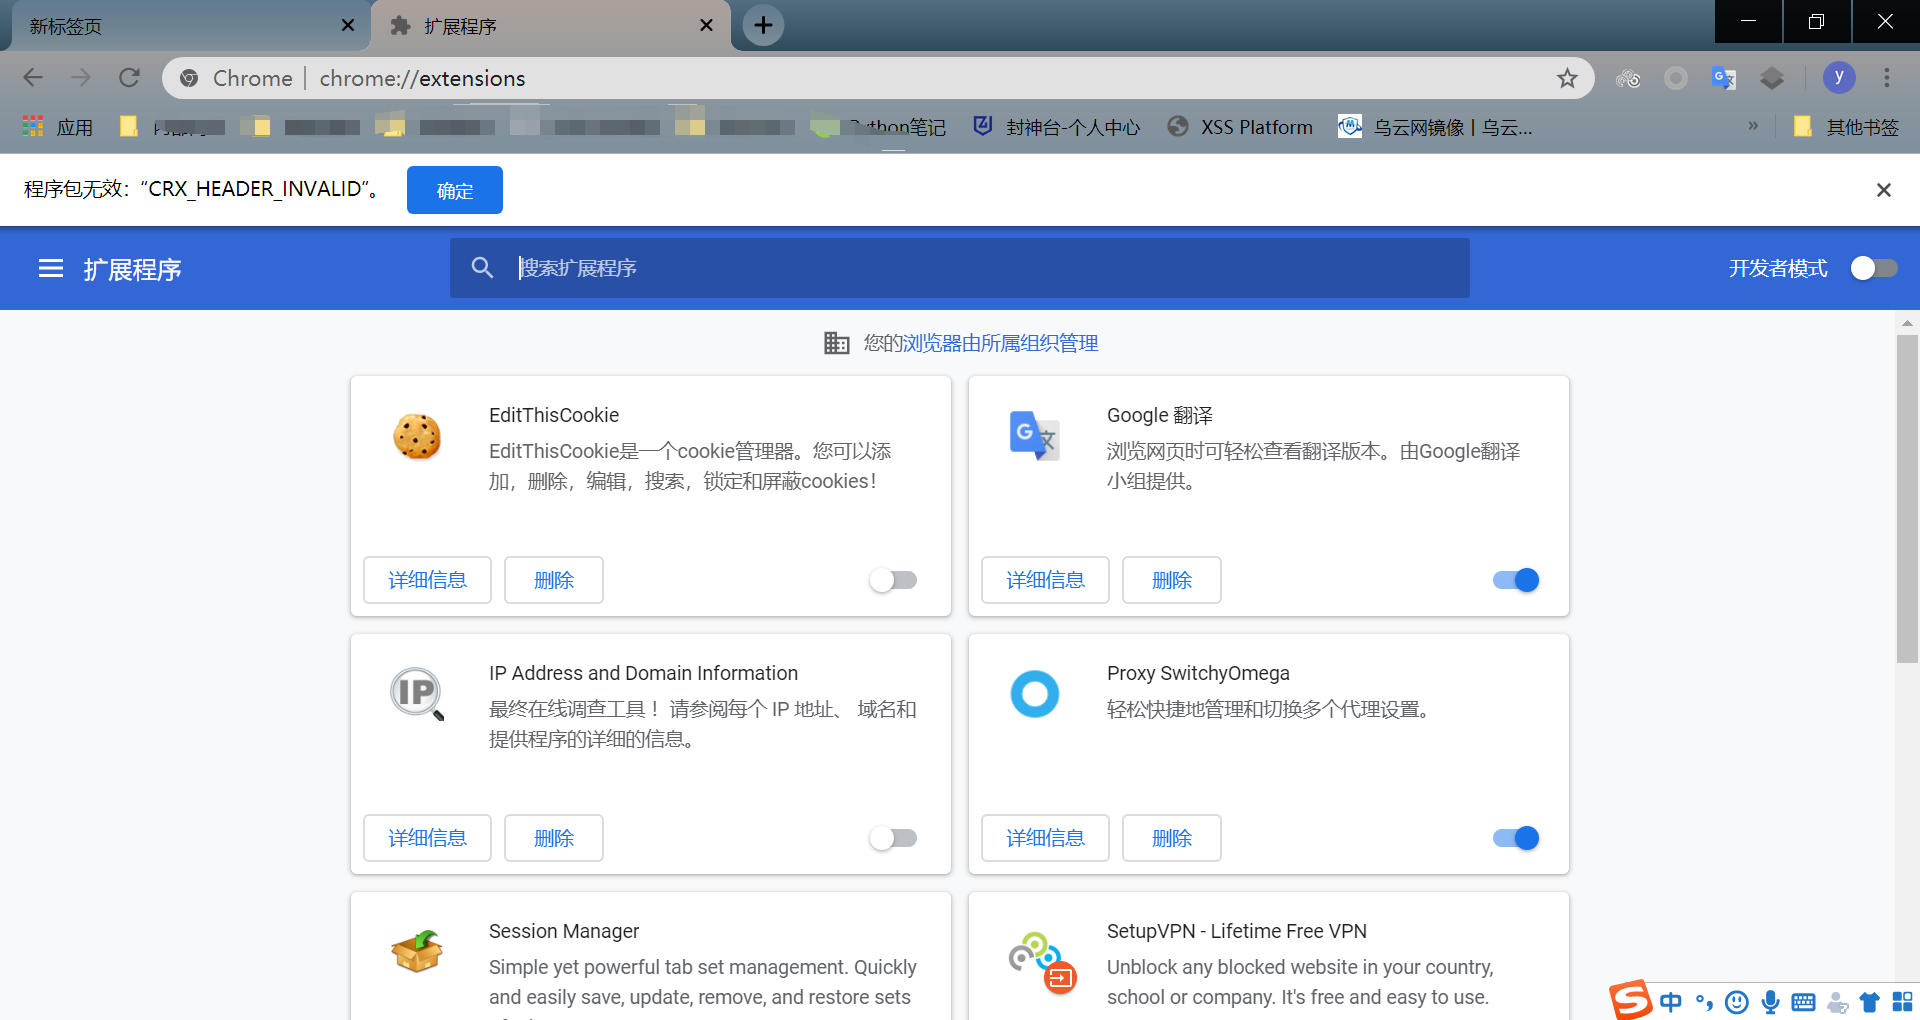
Task: Reload the extensions page
Action: (x=129, y=78)
